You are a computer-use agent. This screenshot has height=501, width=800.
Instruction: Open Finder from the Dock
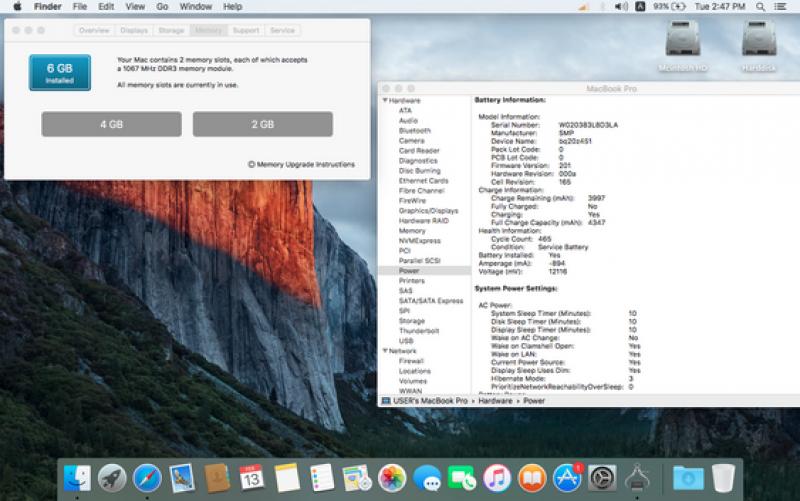point(77,478)
